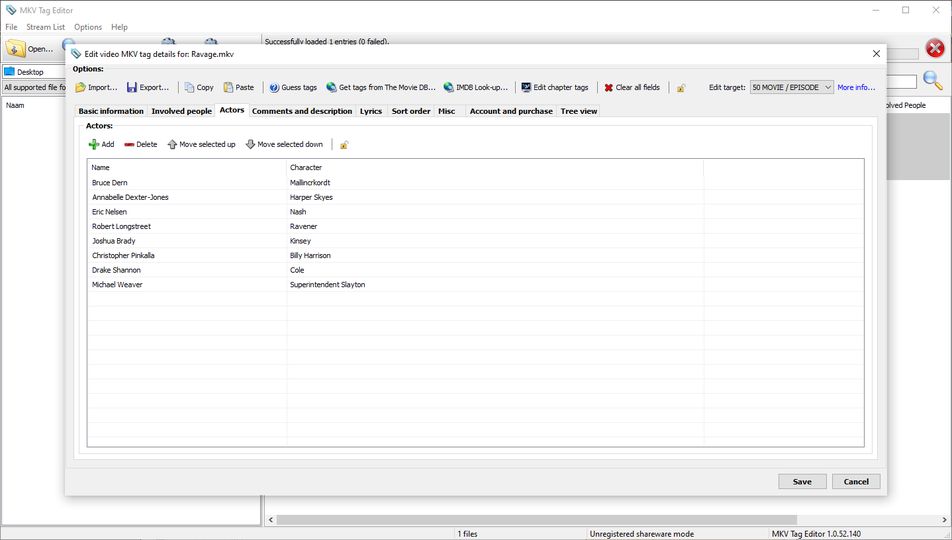Screen dimensions: 952x540
Task: Click the scroll left arrow in main window
Action: pos(271,520)
